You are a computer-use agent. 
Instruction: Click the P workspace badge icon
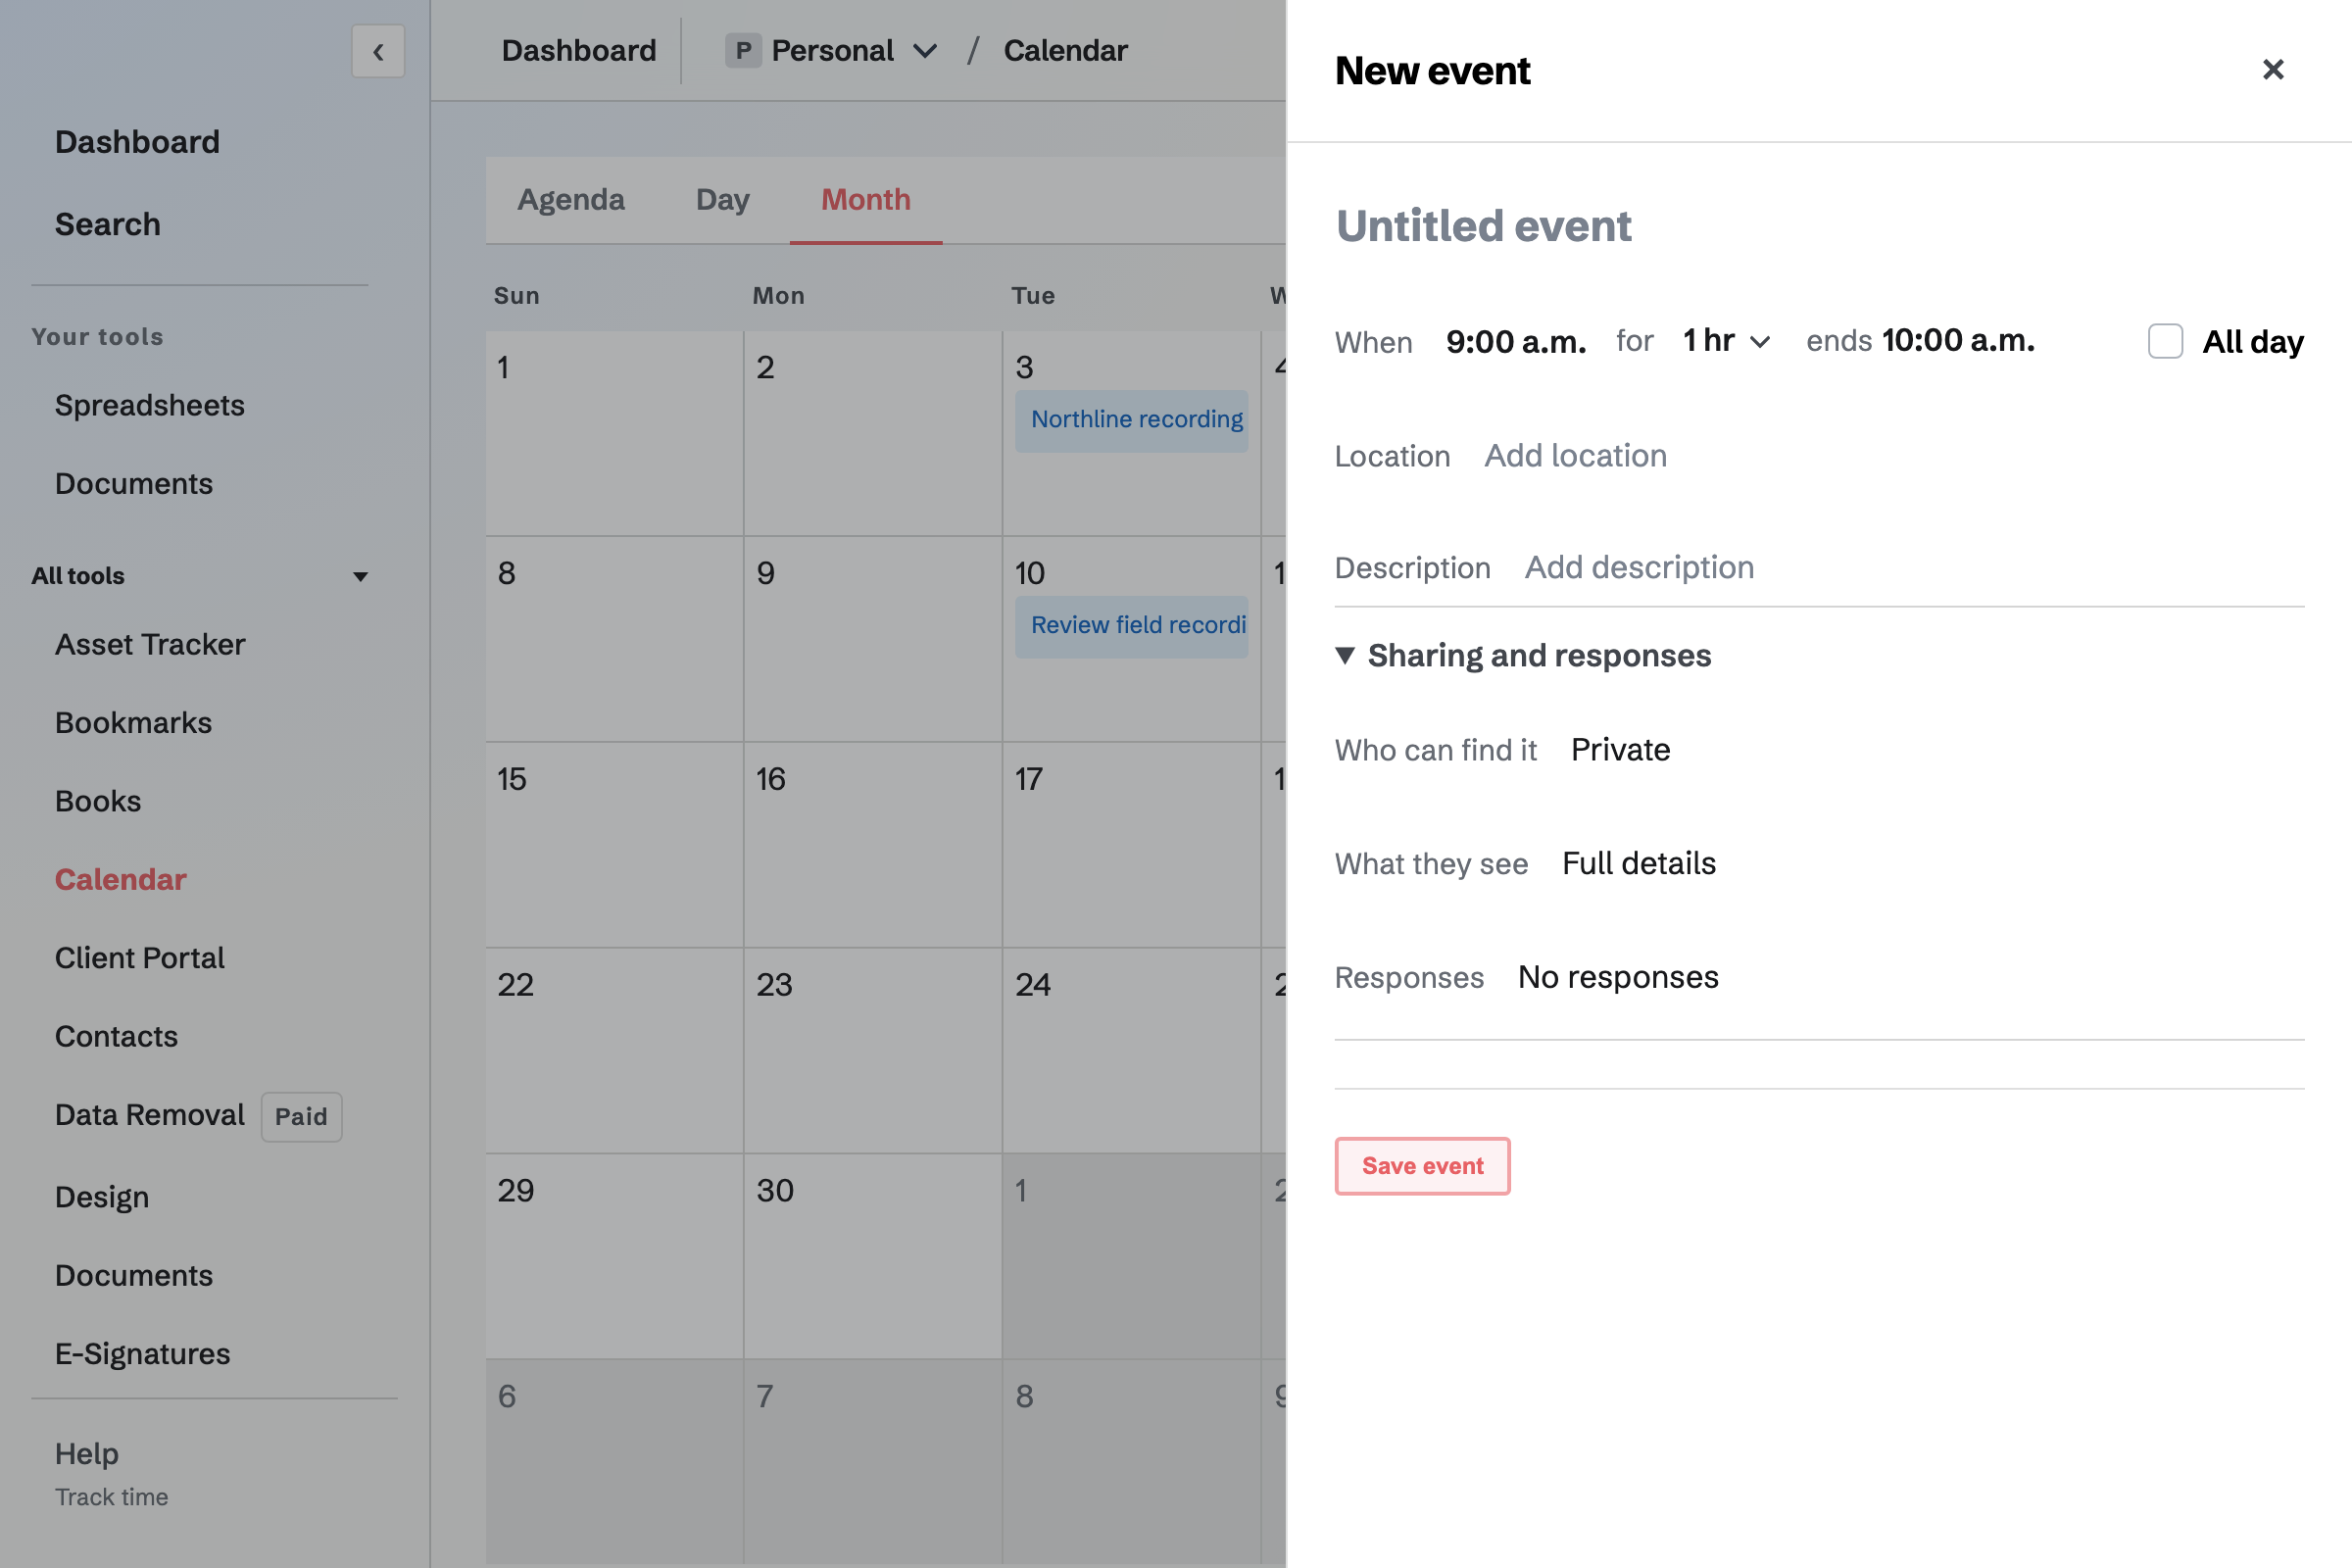click(x=743, y=51)
